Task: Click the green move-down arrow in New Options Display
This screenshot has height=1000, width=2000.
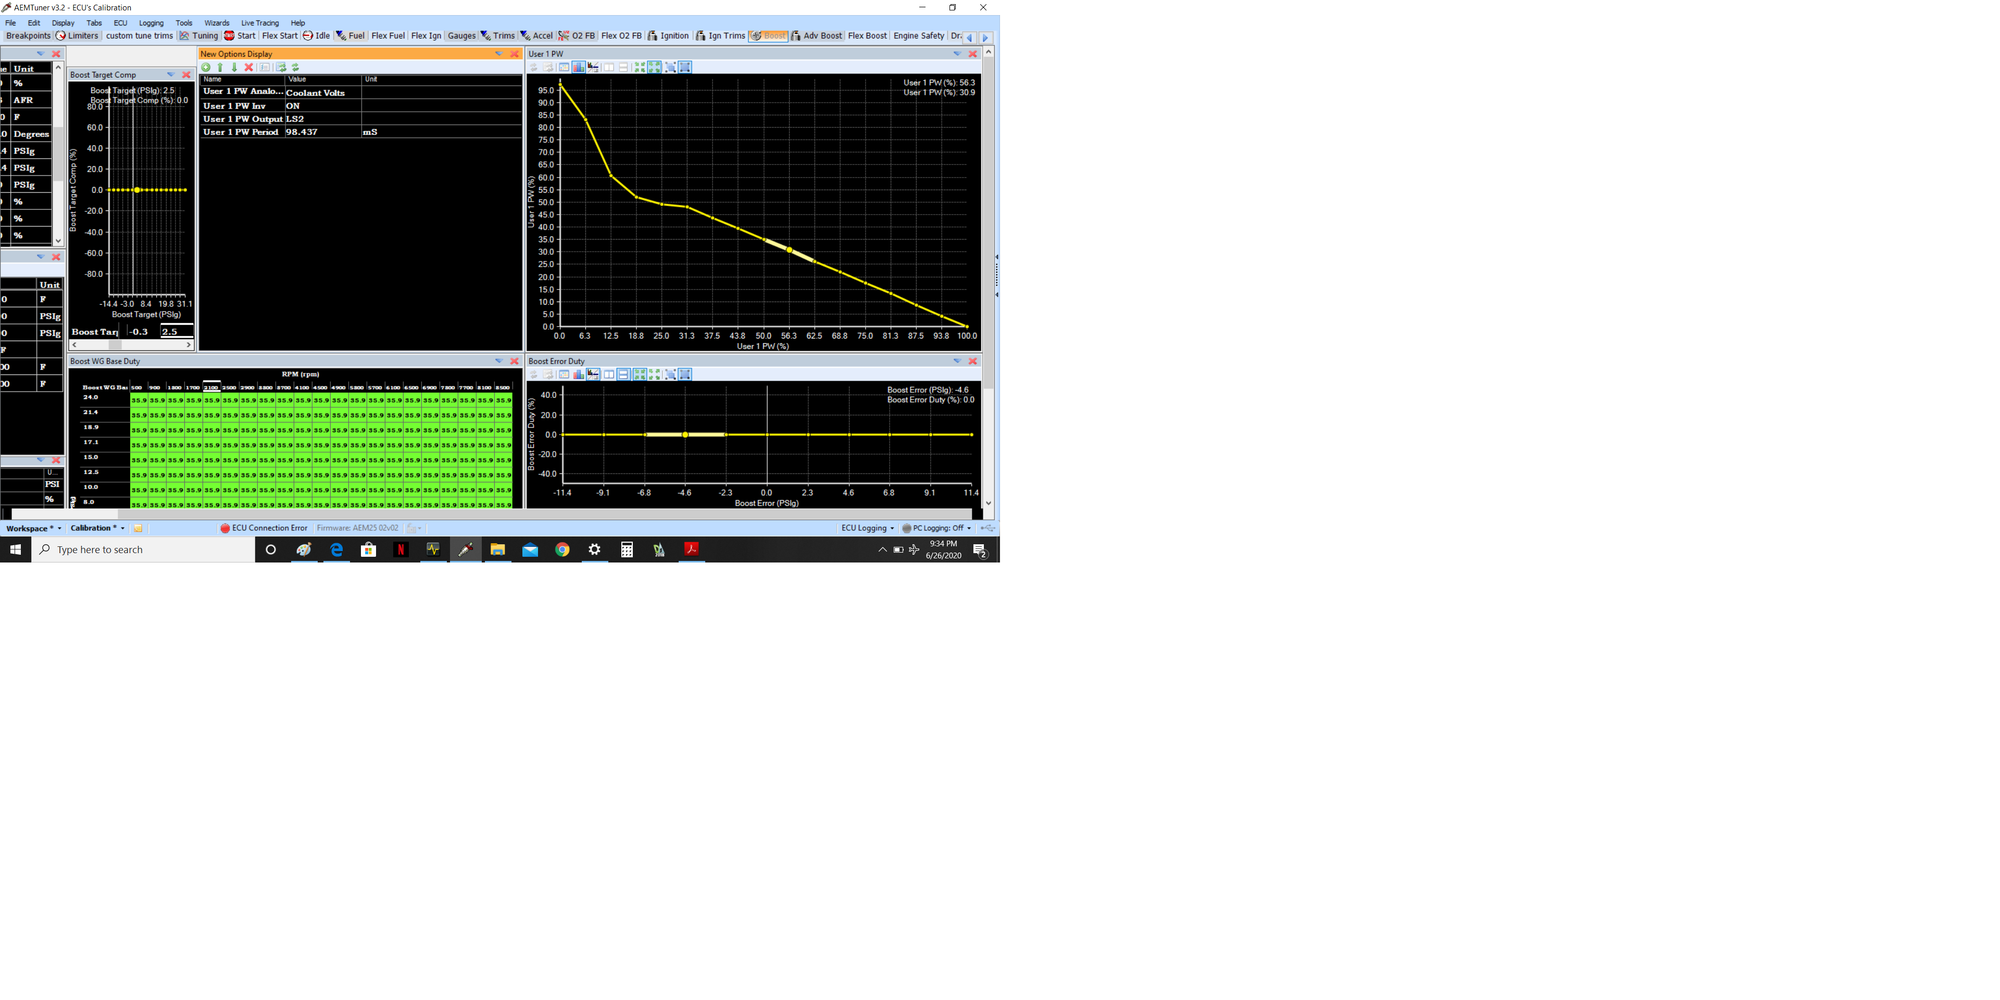Action: point(234,67)
